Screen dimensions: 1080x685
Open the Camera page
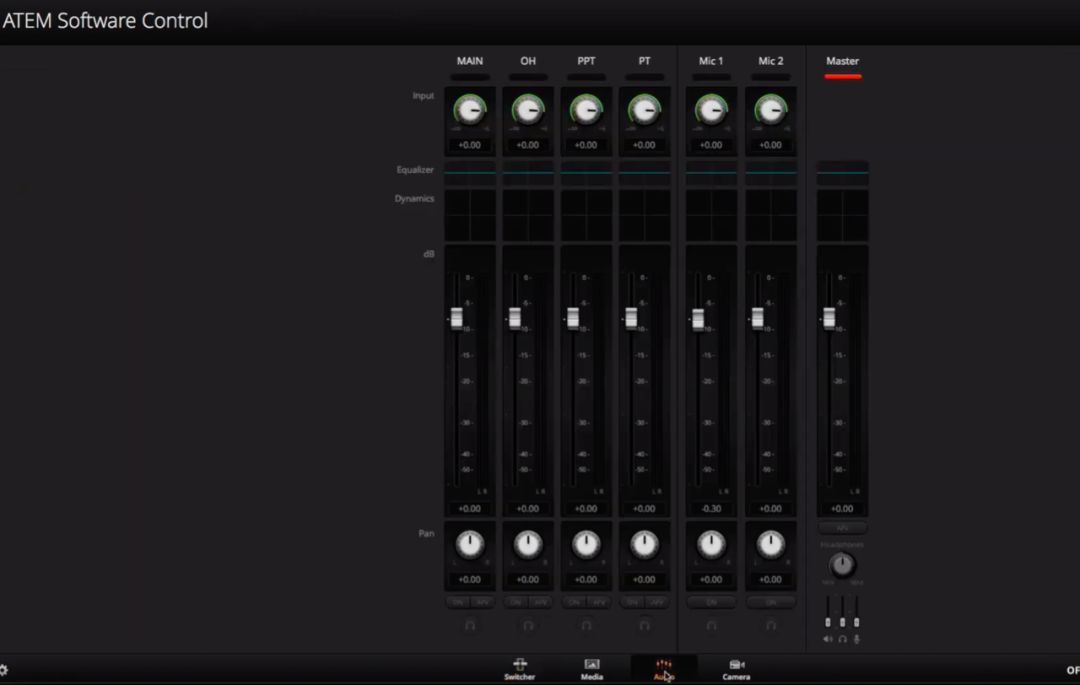point(736,668)
